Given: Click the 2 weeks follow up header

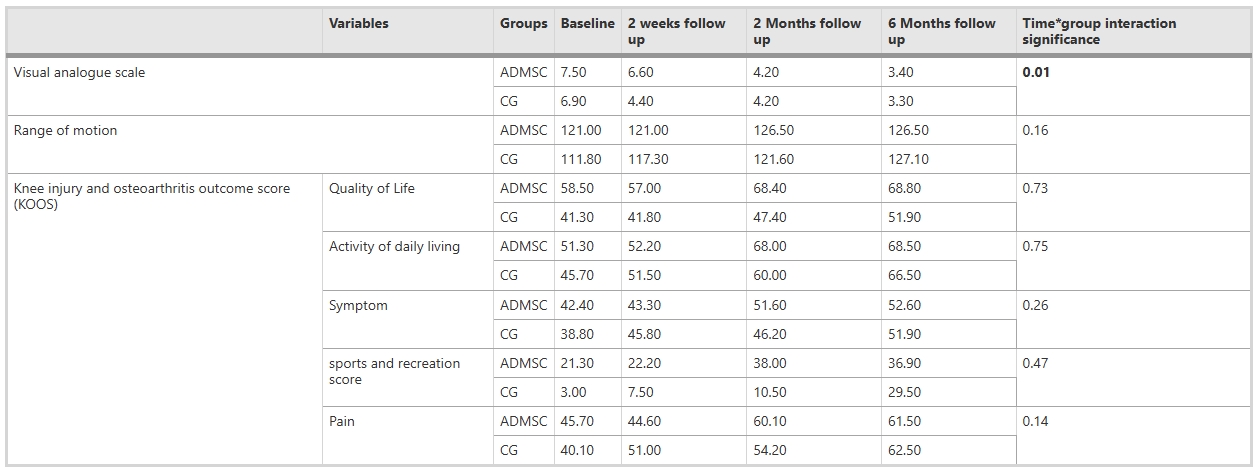Looking at the screenshot, I should coord(676,31).
